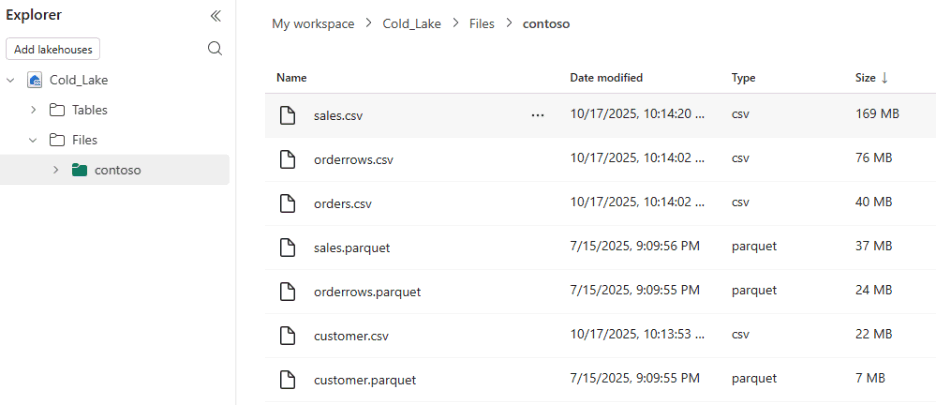Go to My workspace in breadcrumb
Screen dimensions: 936x405
pyautogui.click(x=313, y=24)
